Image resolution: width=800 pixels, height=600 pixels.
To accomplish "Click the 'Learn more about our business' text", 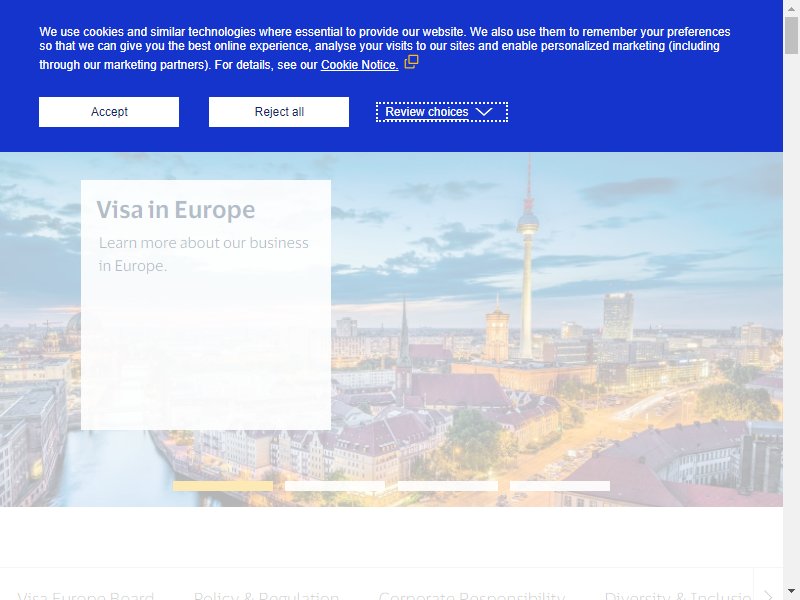I will [204, 243].
